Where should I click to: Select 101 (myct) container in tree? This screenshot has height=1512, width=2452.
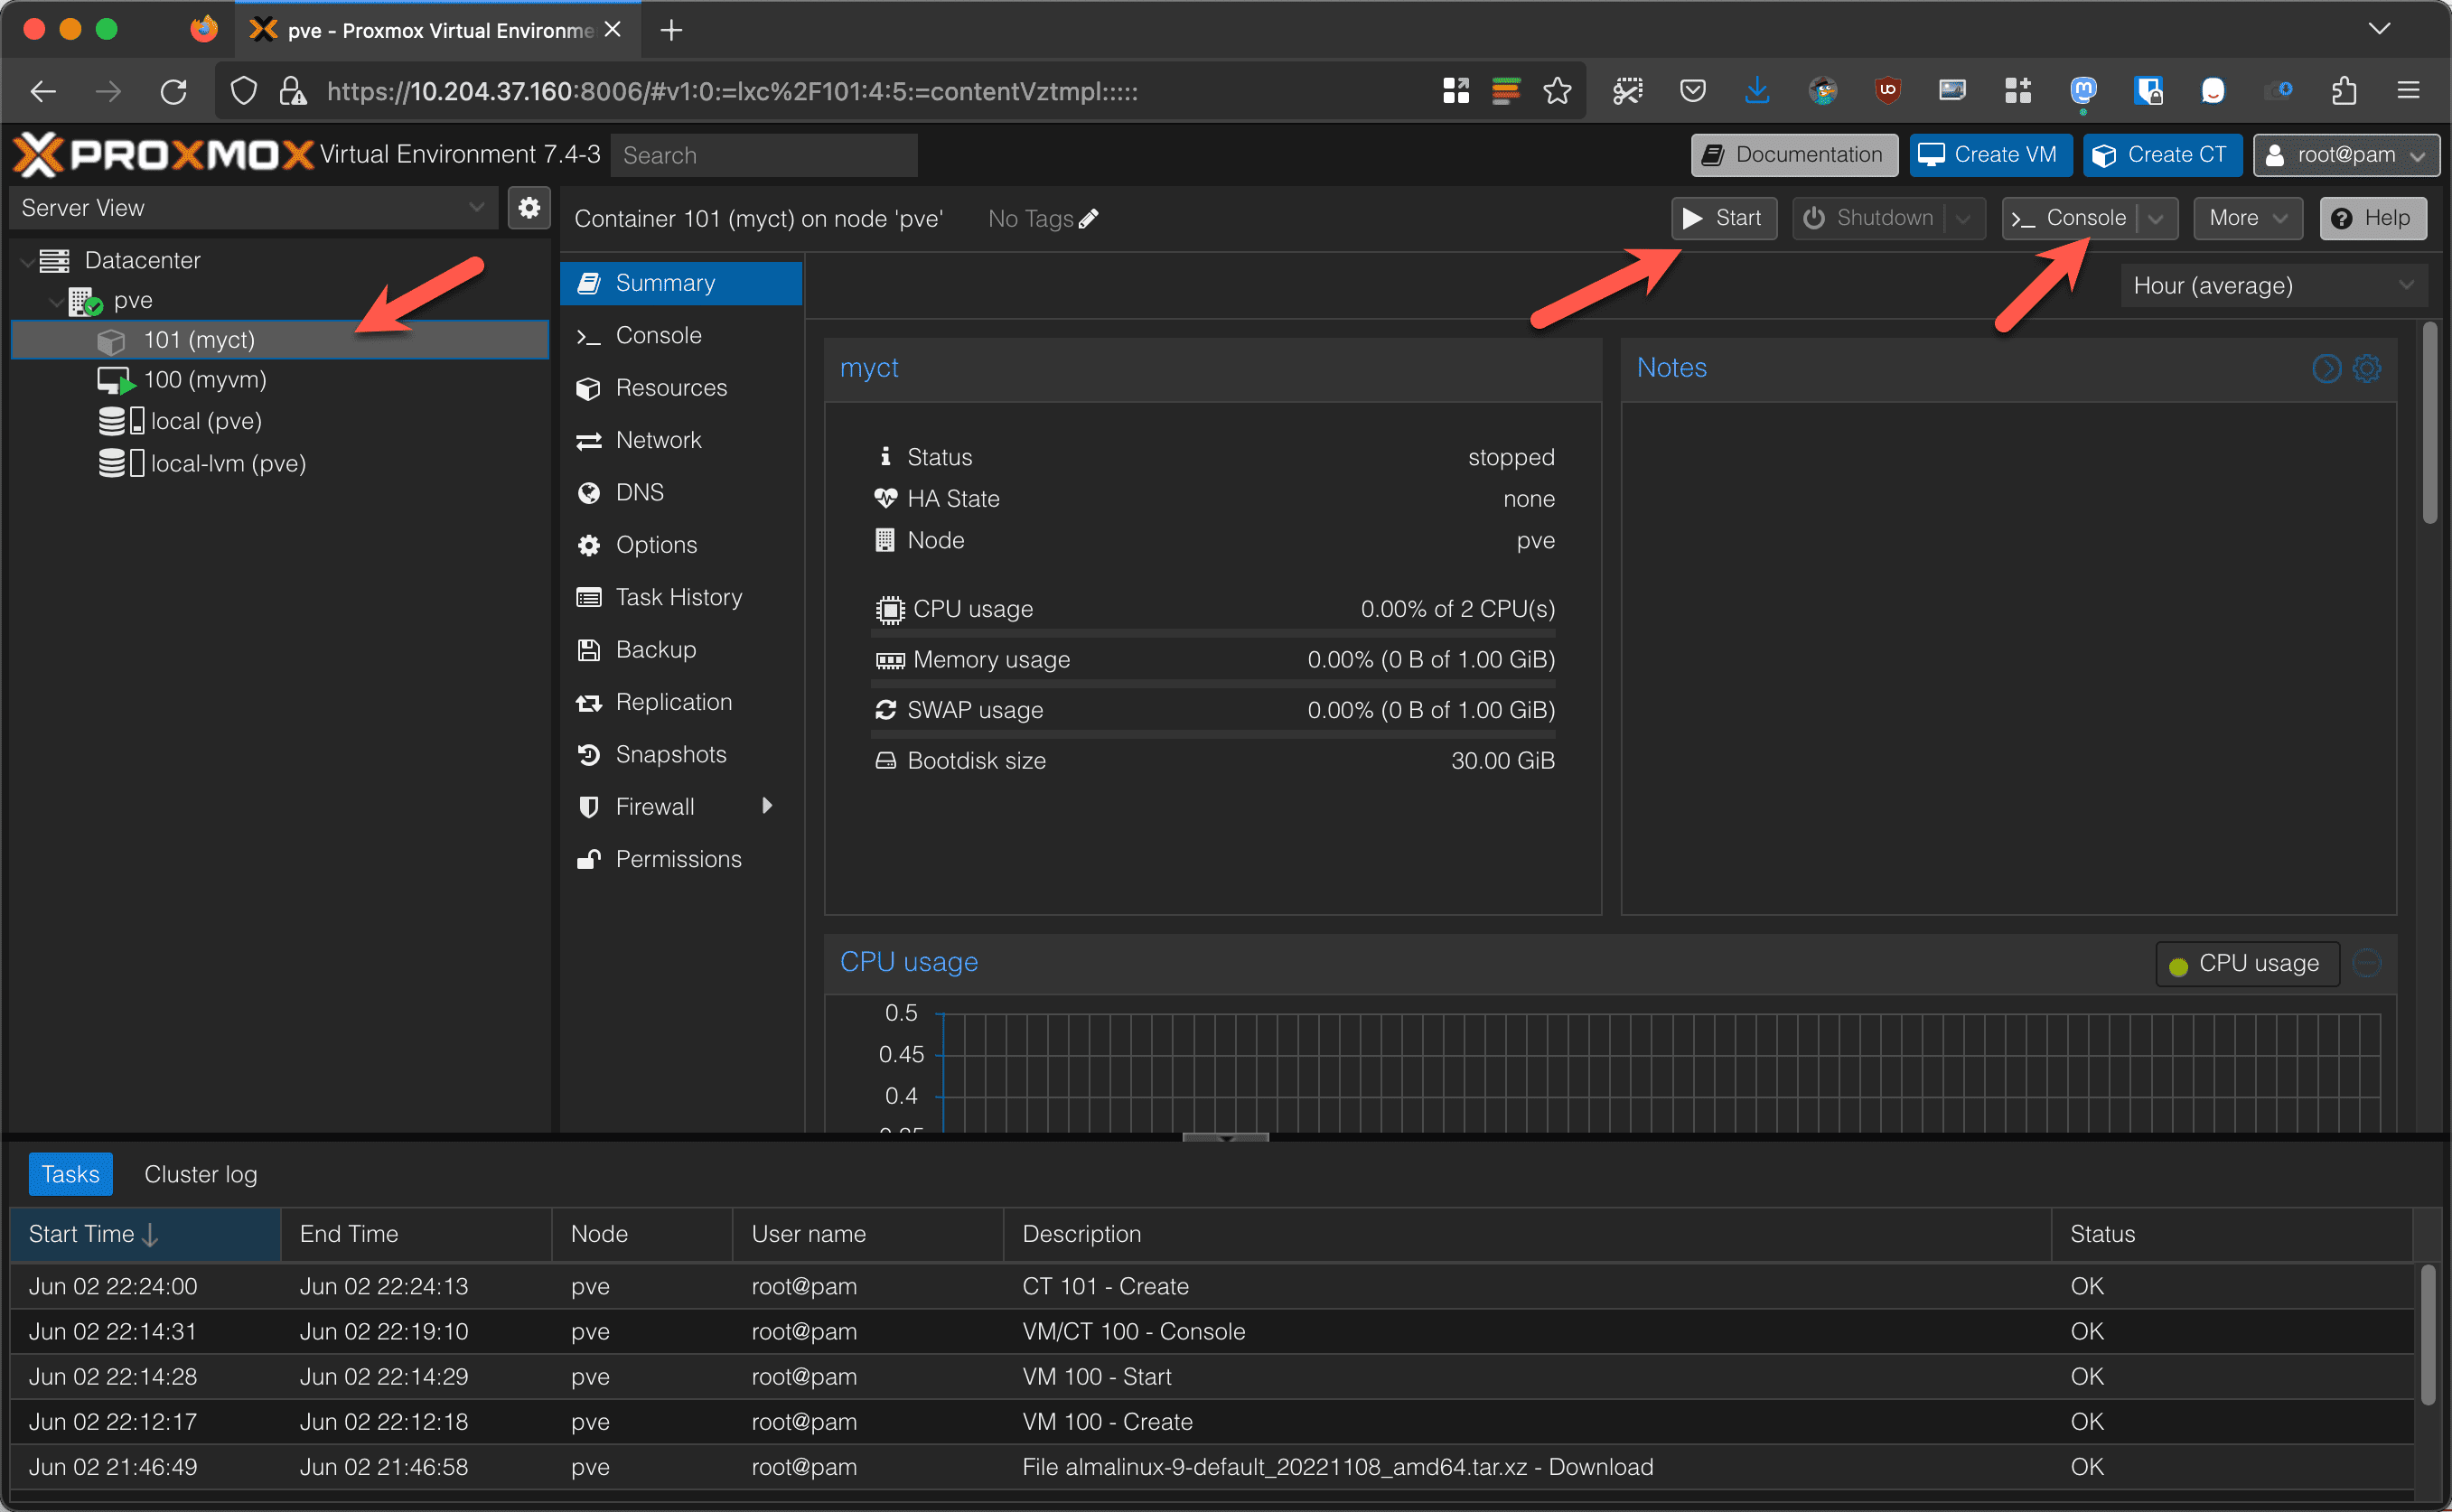click(280, 340)
